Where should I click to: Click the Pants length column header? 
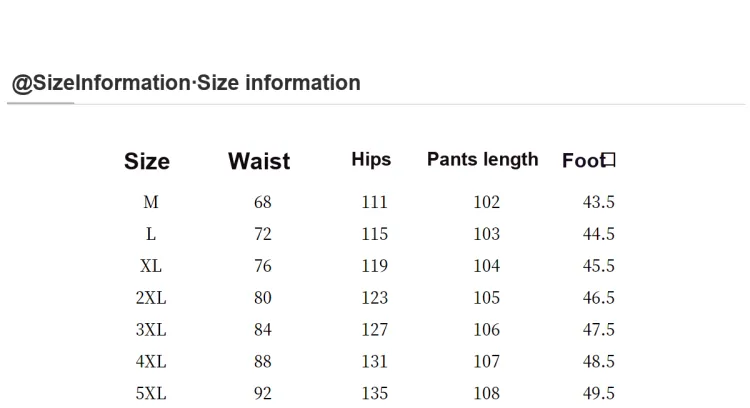point(483,159)
